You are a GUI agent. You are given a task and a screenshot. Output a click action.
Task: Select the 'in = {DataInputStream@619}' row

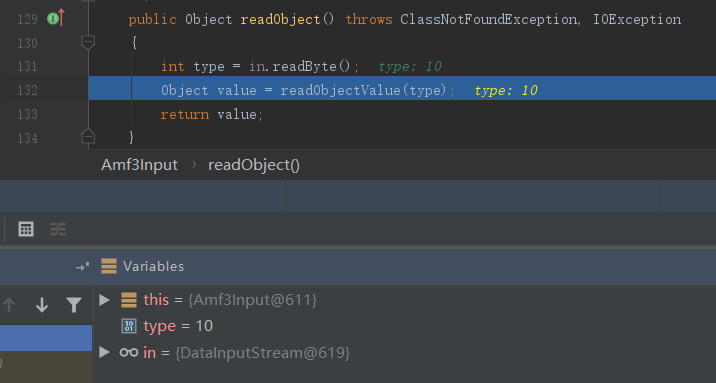(x=405, y=352)
